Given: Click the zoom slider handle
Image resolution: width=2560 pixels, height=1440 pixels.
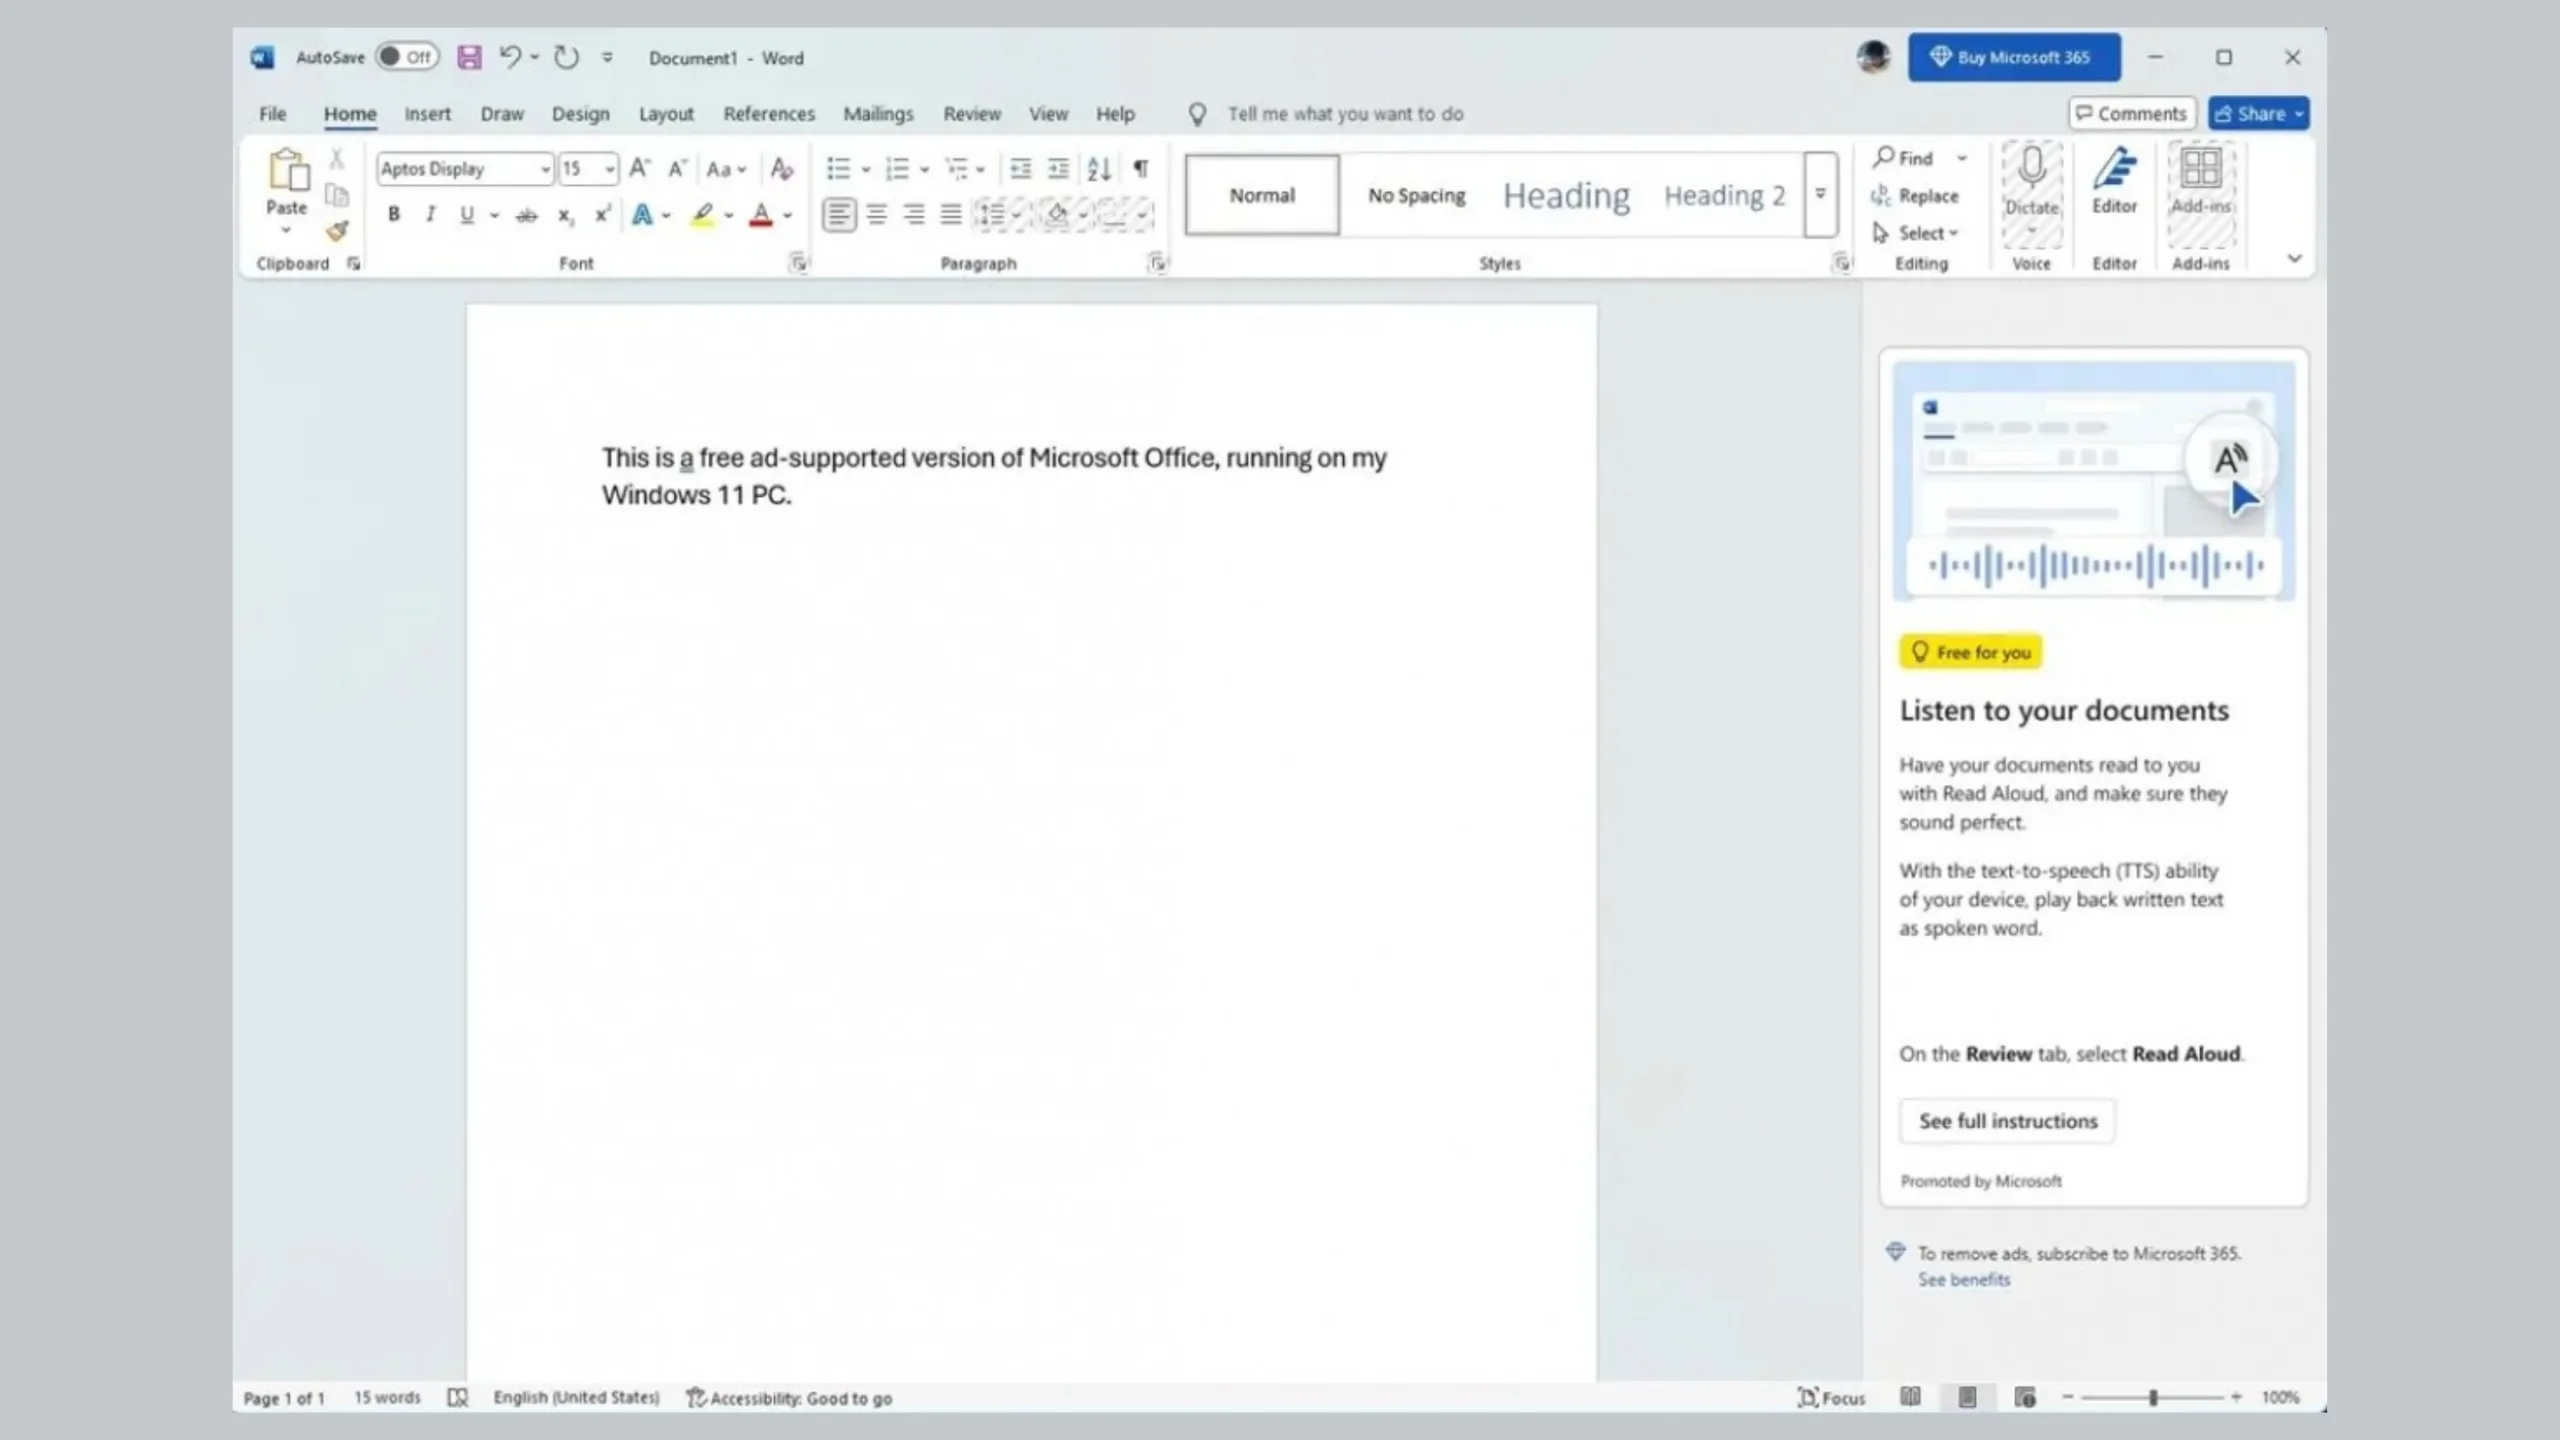Looking at the screenshot, I should coord(2153,1397).
